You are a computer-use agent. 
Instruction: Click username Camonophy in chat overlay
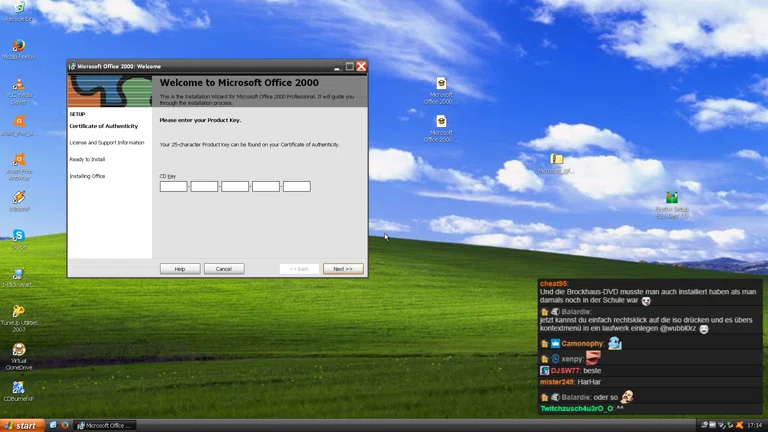pyautogui.click(x=583, y=343)
